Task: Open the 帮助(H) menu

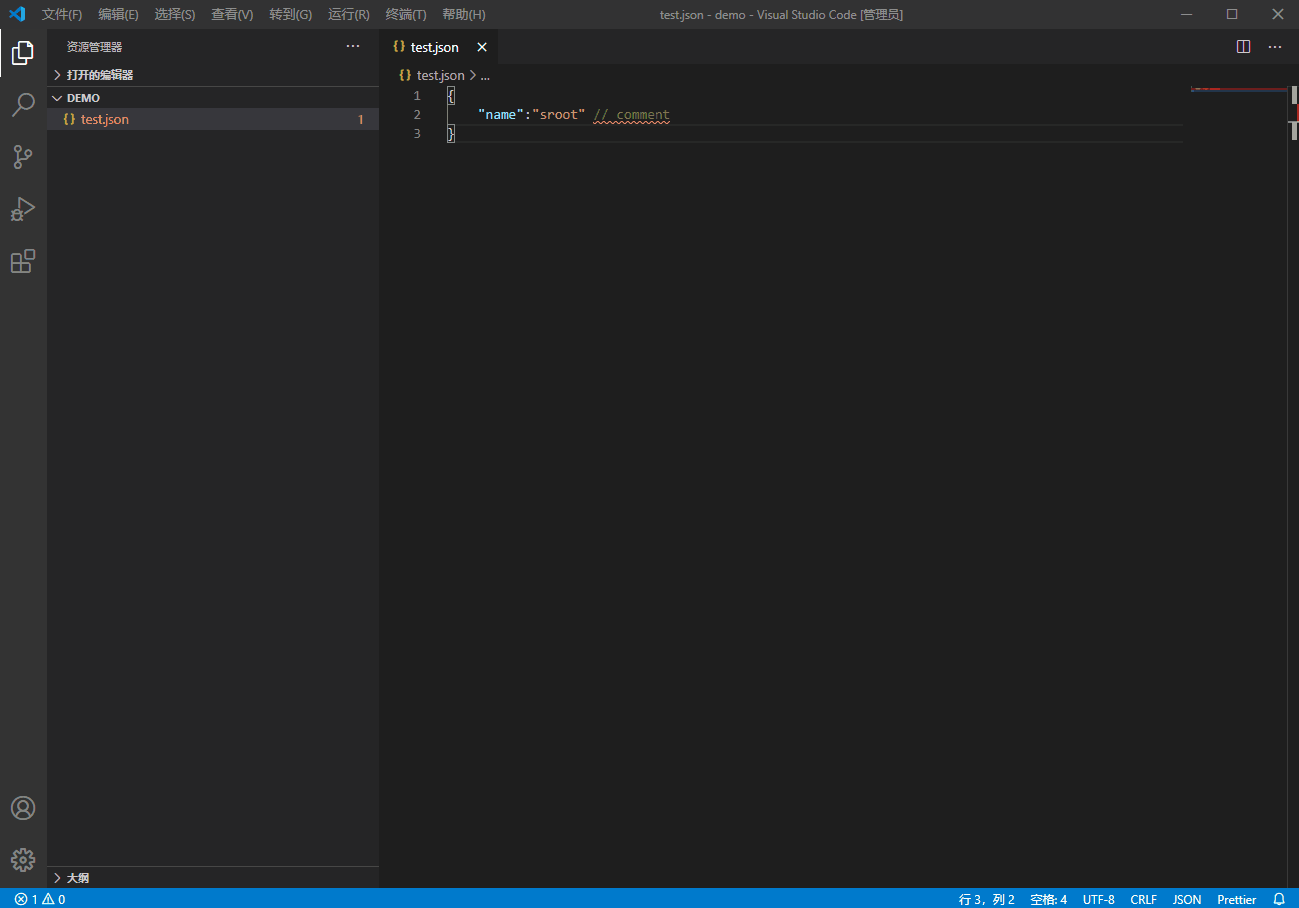Action: click(x=464, y=14)
